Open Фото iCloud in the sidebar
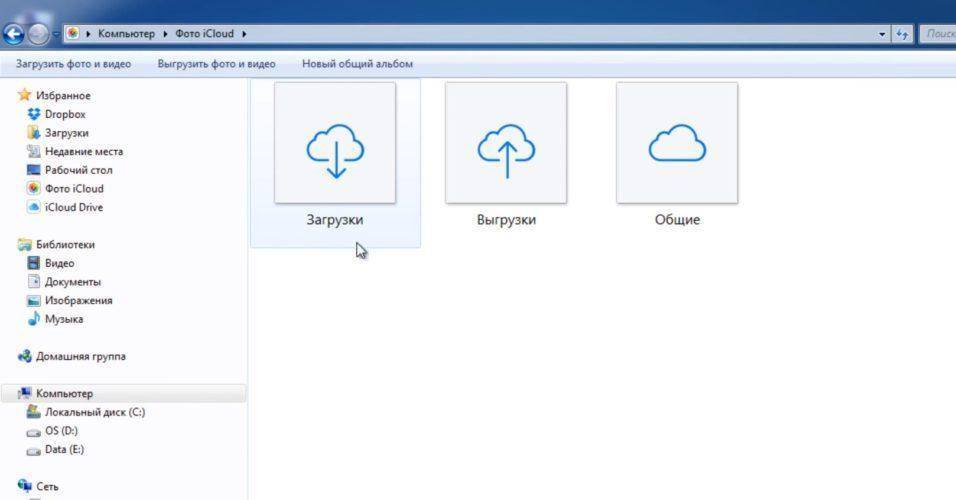The height and width of the screenshot is (500, 956). (x=73, y=188)
